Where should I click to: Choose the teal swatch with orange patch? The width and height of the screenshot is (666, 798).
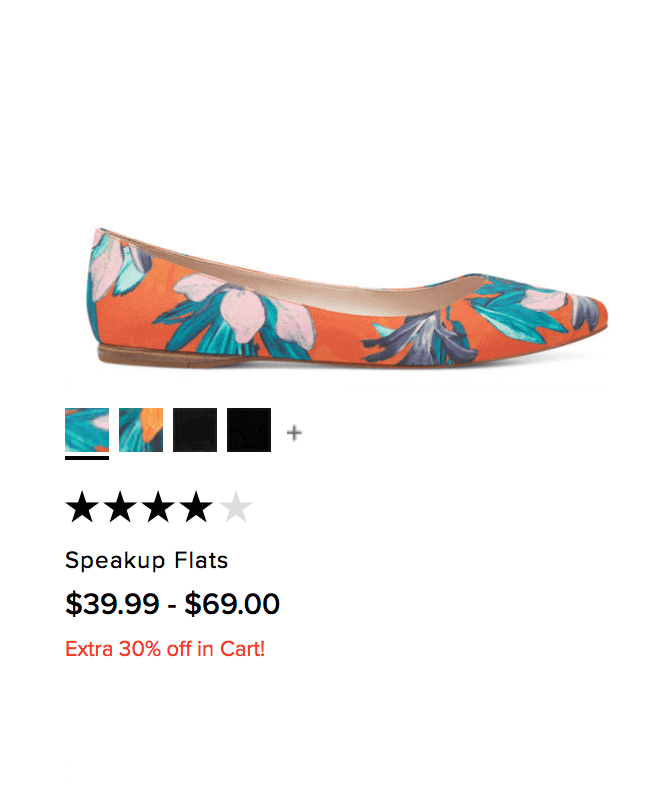pos(141,430)
